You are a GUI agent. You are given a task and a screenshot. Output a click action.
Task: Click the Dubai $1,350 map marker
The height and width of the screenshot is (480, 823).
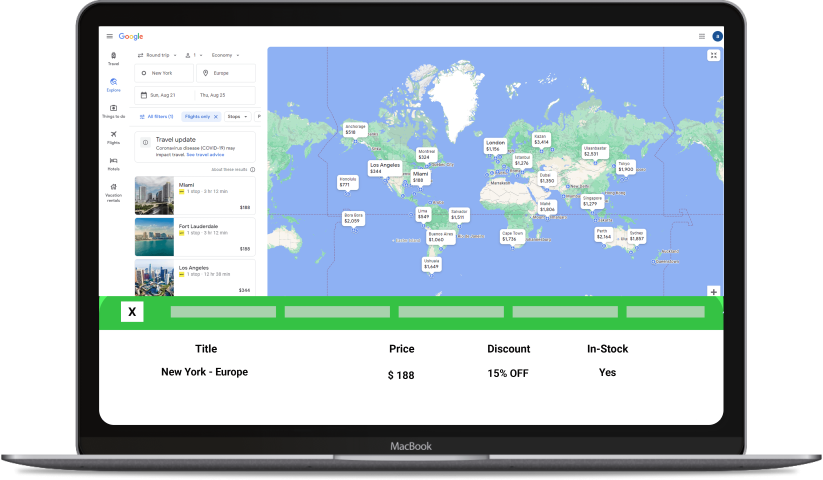(x=546, y=178)
